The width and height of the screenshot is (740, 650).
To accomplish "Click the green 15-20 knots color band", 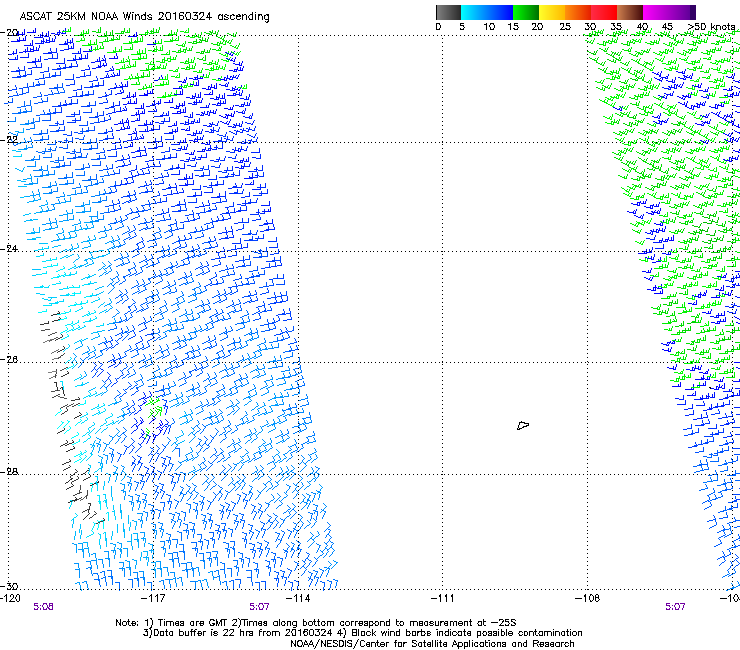I will click(526, 12).
